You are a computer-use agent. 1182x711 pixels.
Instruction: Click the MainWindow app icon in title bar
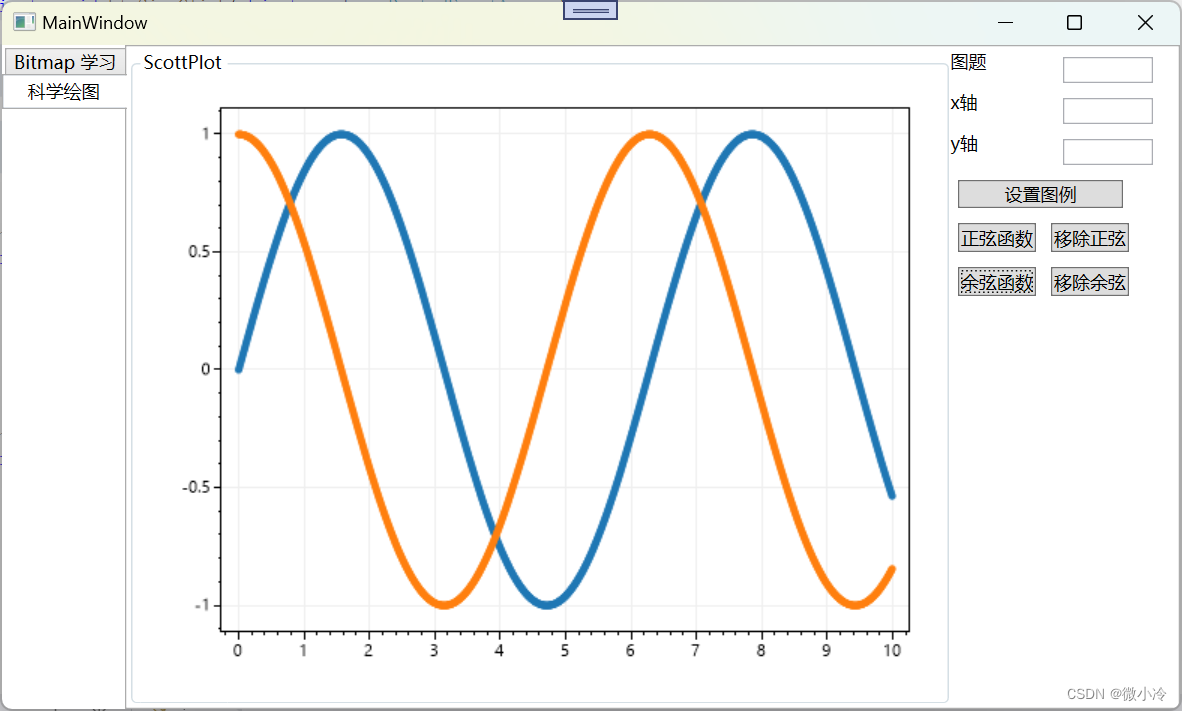pyautogui.click(x=24, y=23)
